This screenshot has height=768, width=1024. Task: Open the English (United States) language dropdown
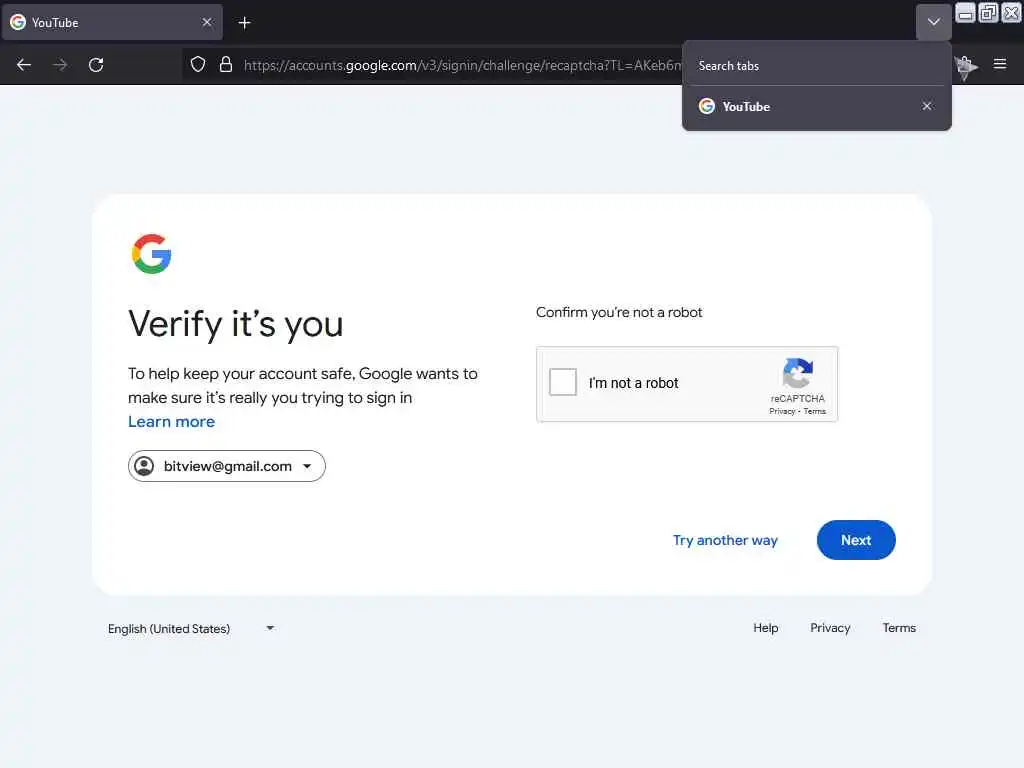point(191,628)
